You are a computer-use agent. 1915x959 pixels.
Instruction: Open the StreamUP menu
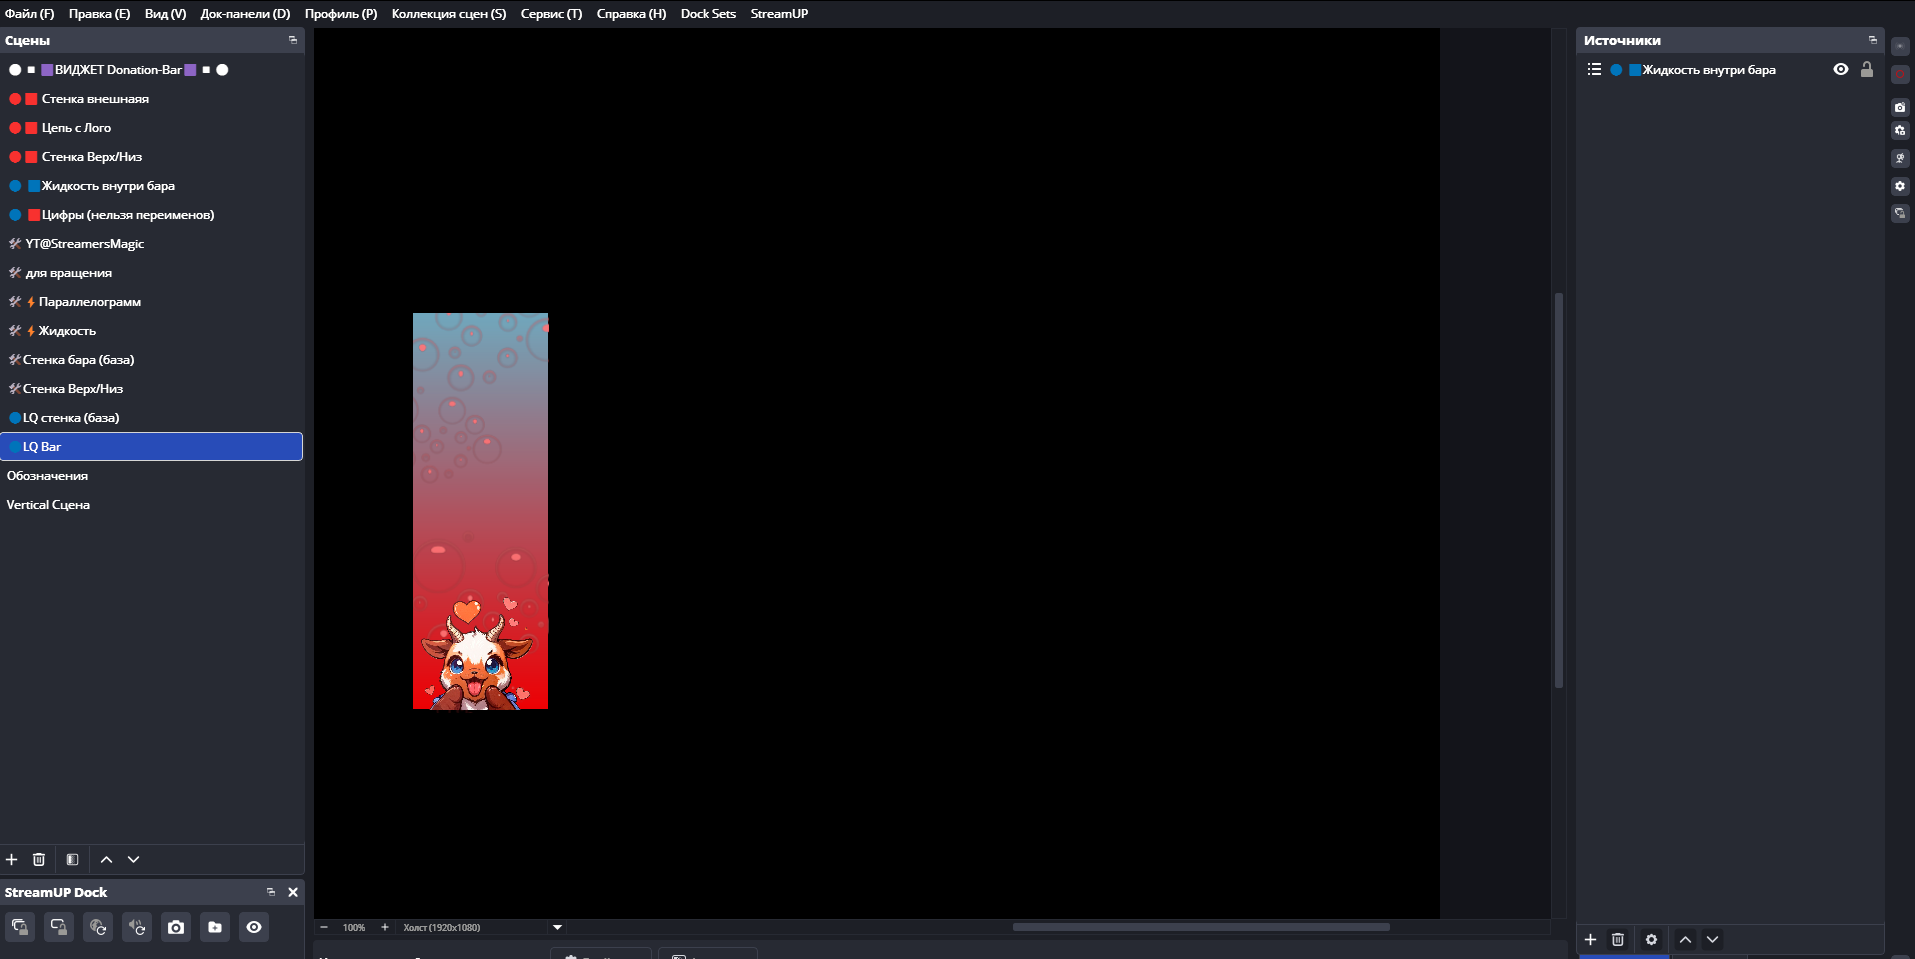click(x=779, y=13)
